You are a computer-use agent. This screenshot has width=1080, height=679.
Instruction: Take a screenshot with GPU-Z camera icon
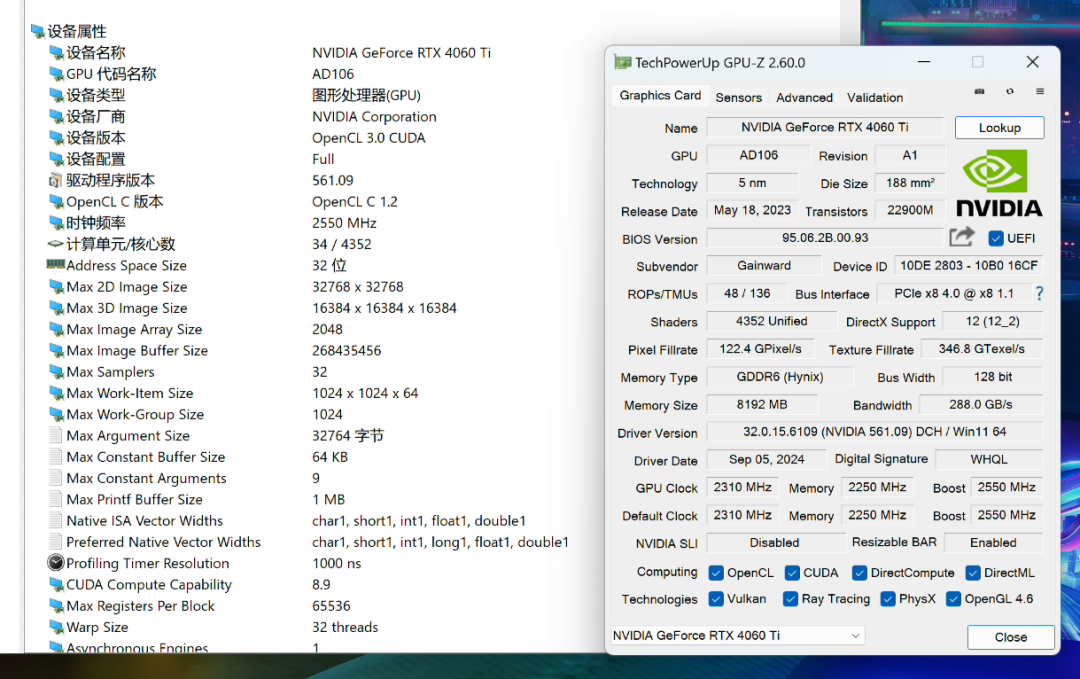pyautogui.click(x=979, y=92)
